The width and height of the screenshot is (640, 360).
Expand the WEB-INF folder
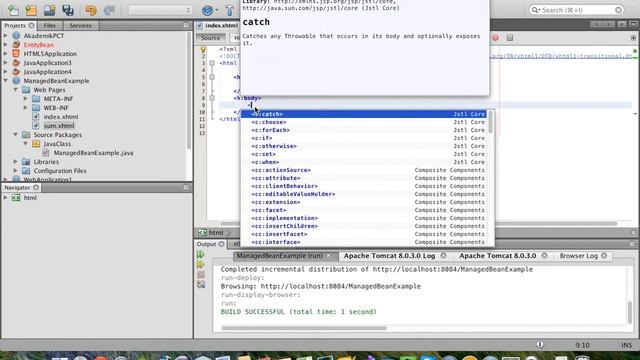point(26,108)
